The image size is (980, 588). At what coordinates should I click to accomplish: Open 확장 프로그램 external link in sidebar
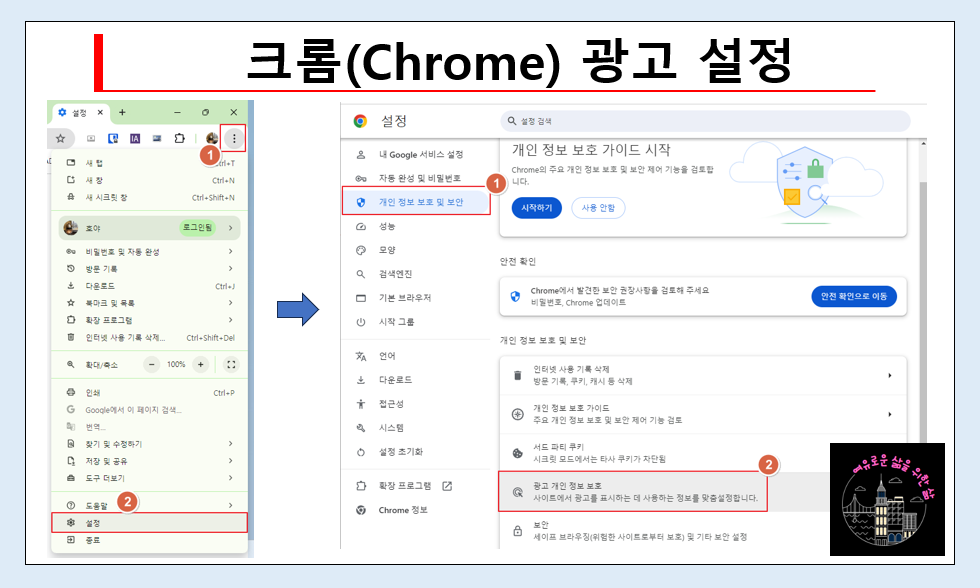pos(415,486)
